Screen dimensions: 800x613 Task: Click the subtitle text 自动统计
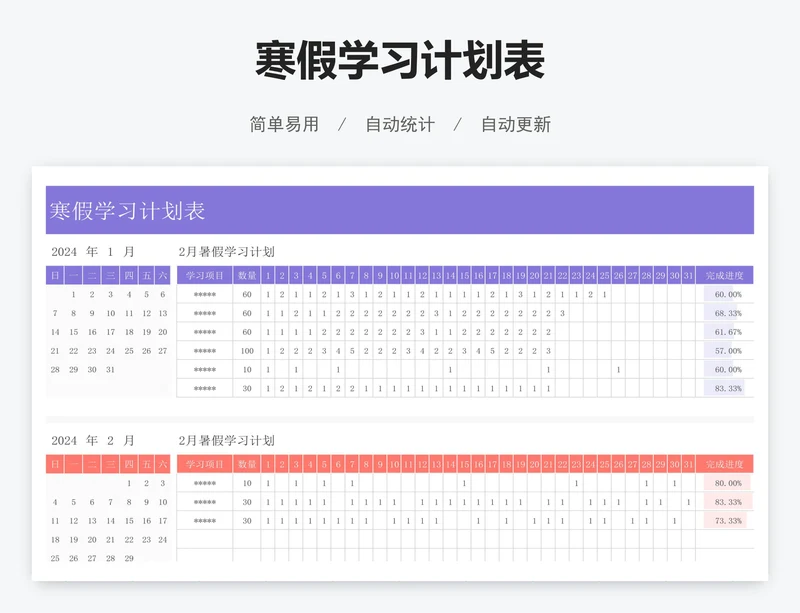coord(400,125)
